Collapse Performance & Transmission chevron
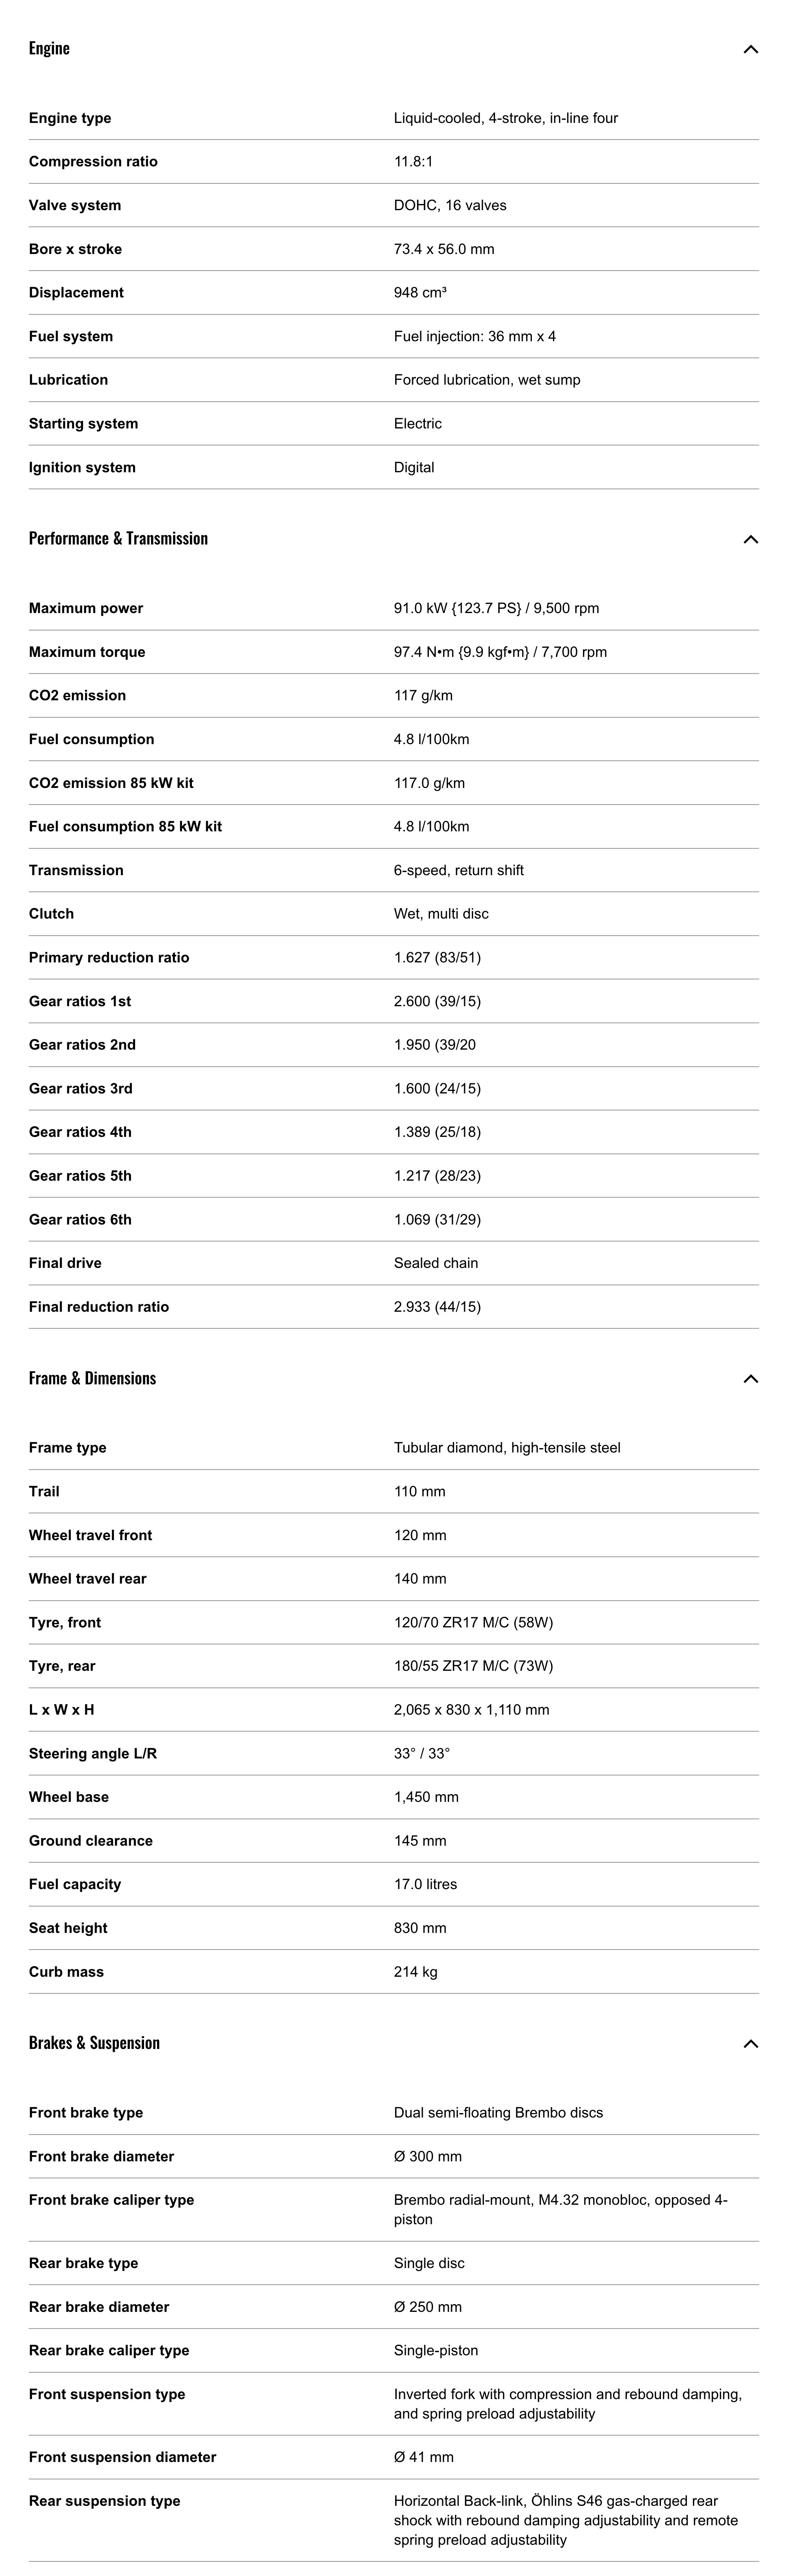Screen dimensions: 792x2576 tap(750, 539)
